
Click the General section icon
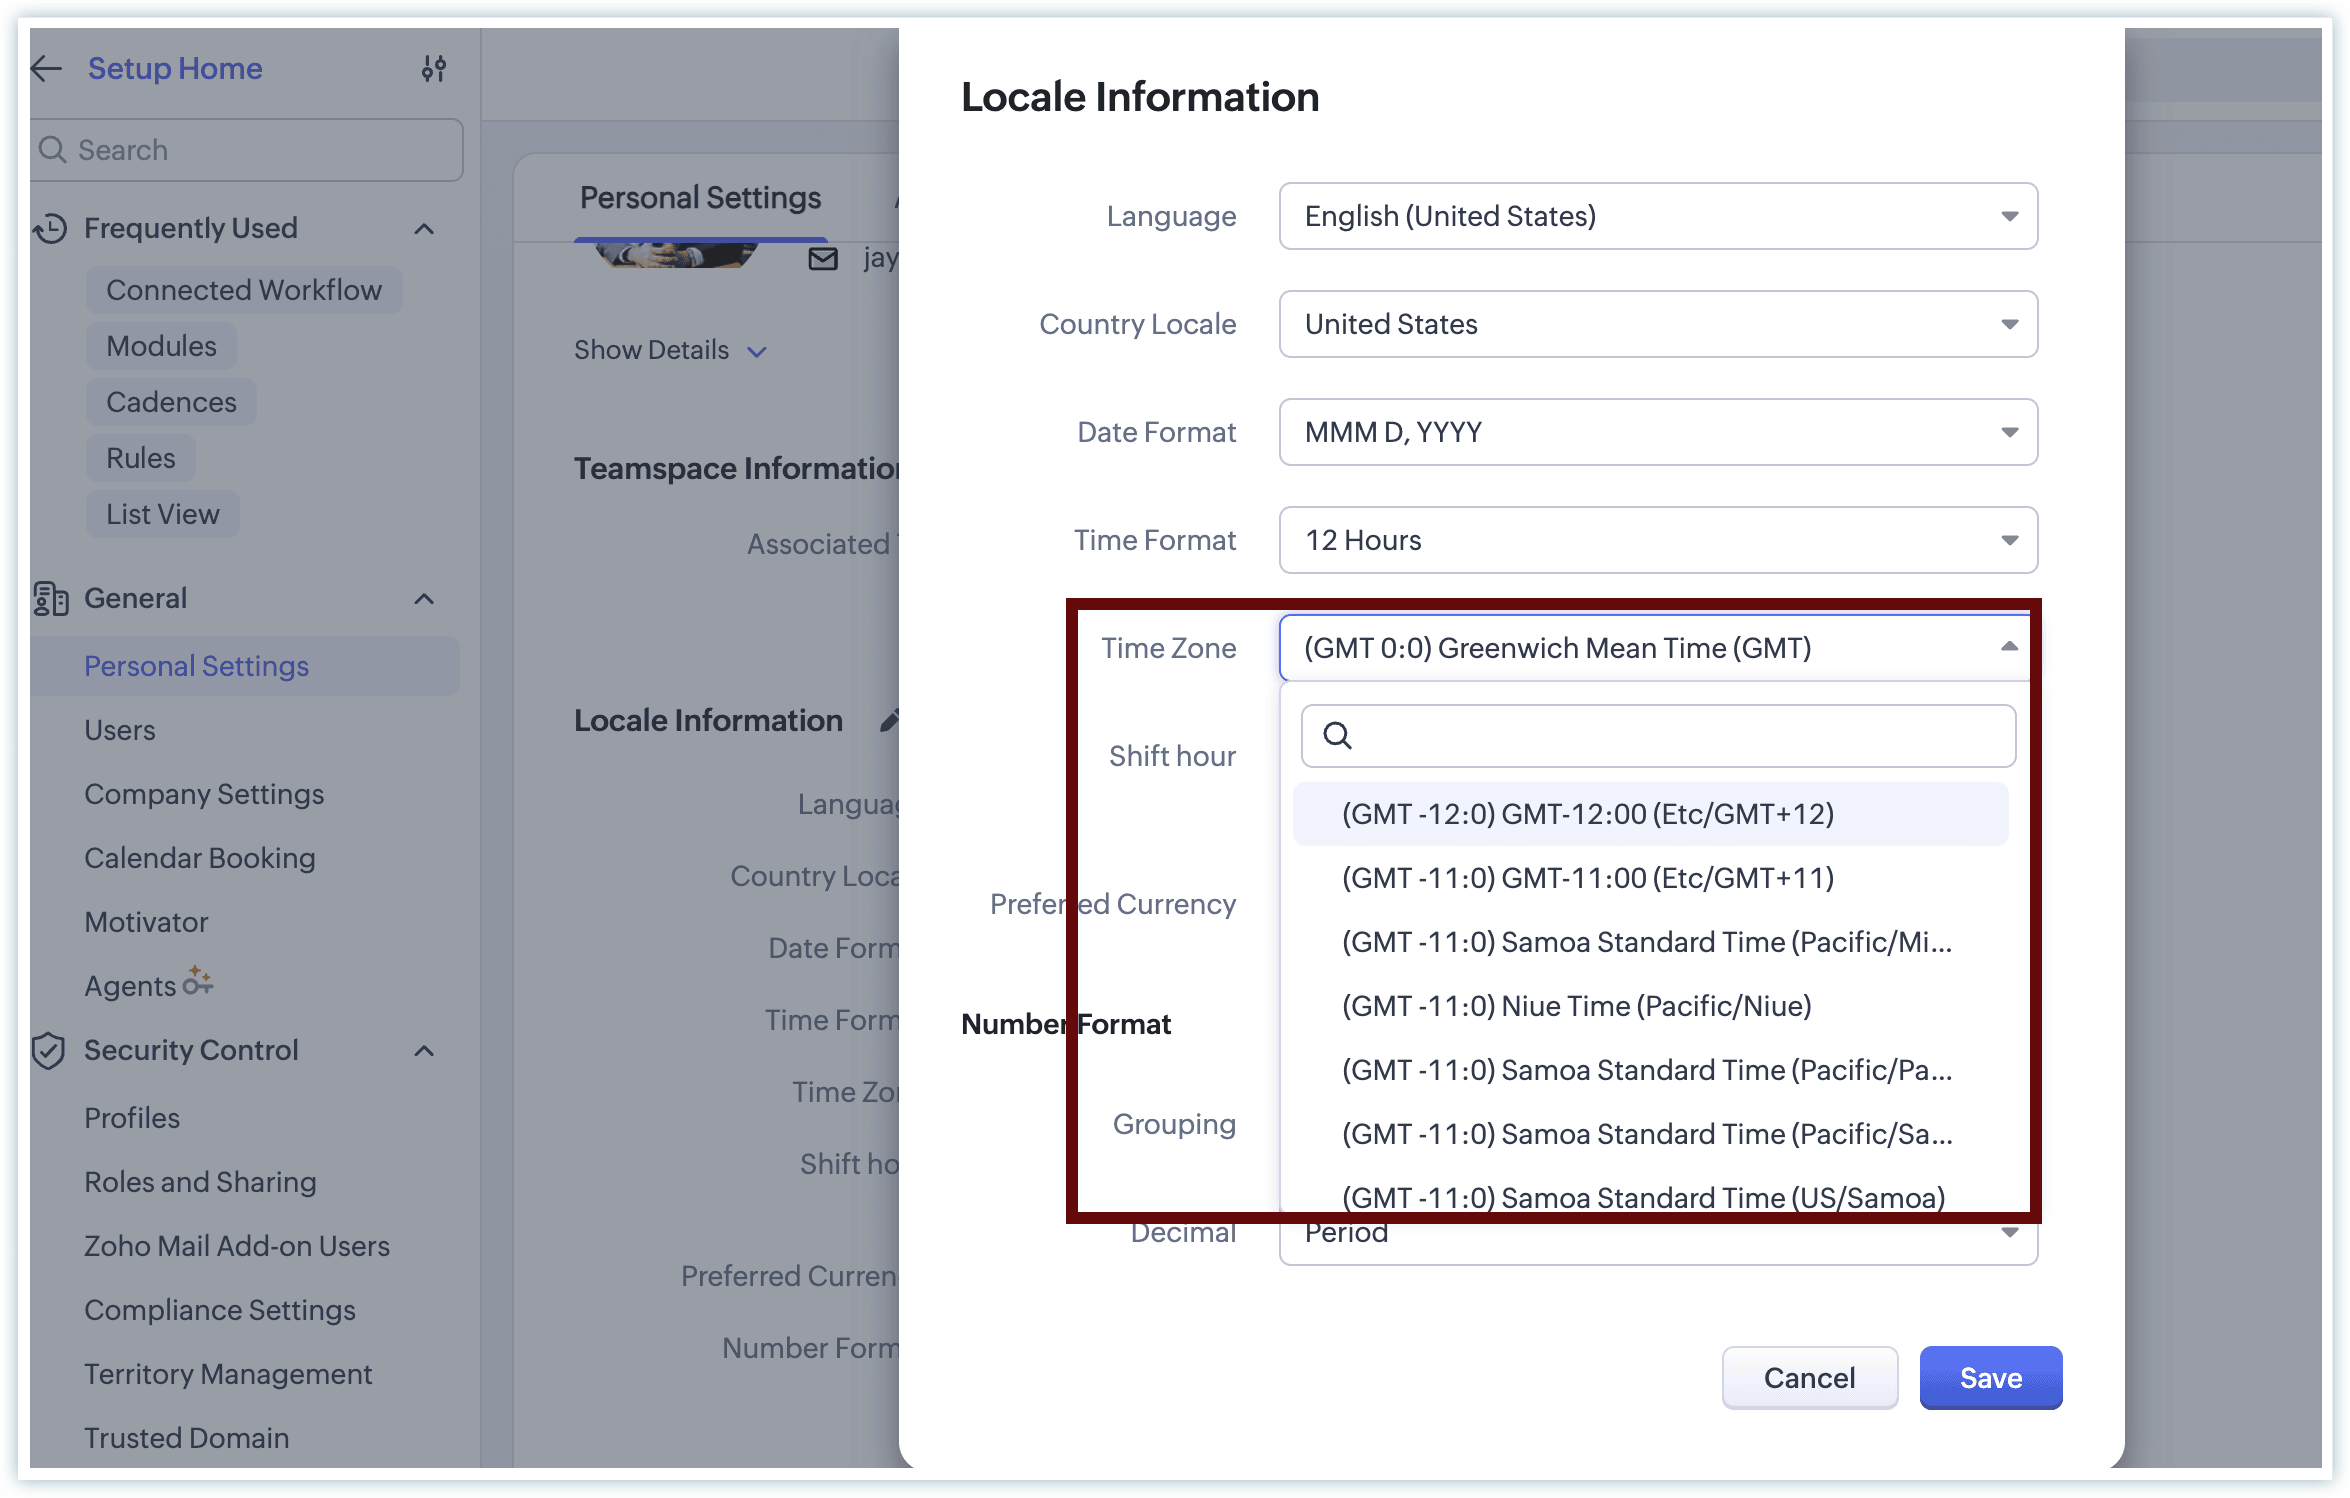point(50,599)
